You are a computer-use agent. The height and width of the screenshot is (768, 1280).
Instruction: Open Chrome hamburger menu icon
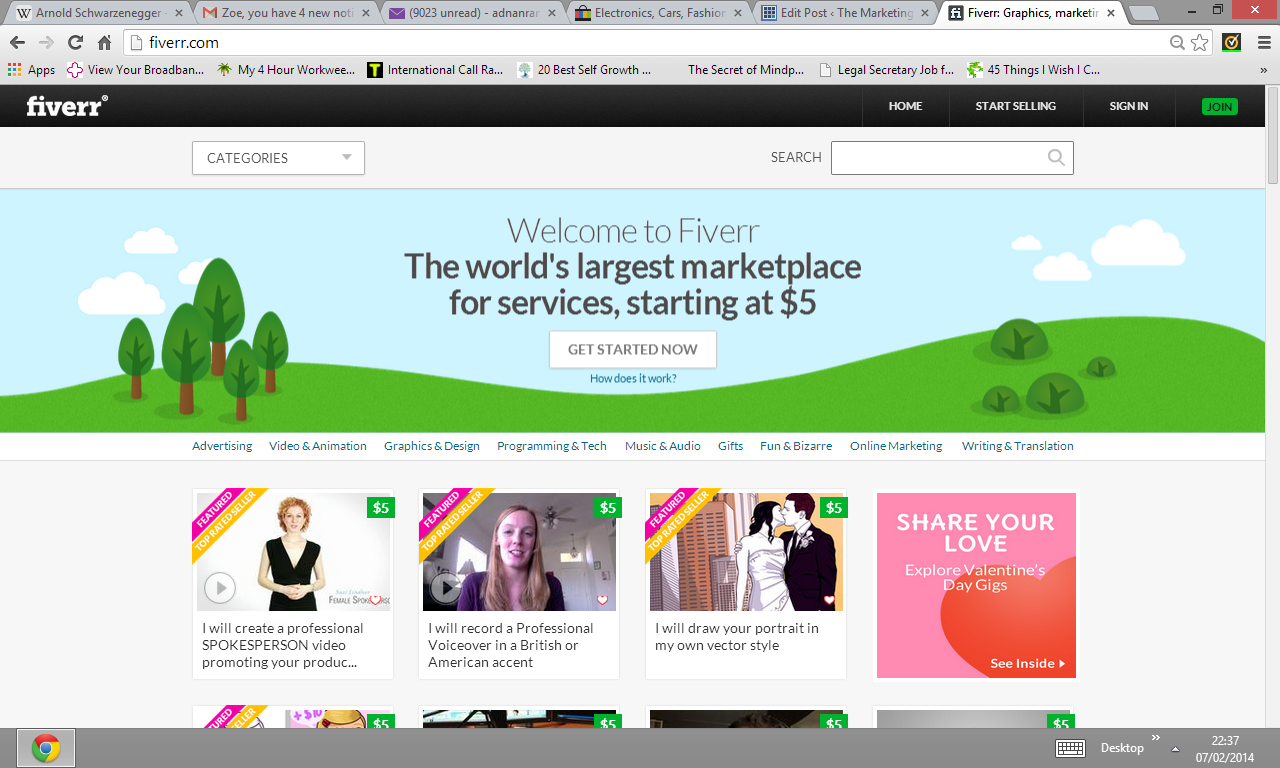(1264, 43)
